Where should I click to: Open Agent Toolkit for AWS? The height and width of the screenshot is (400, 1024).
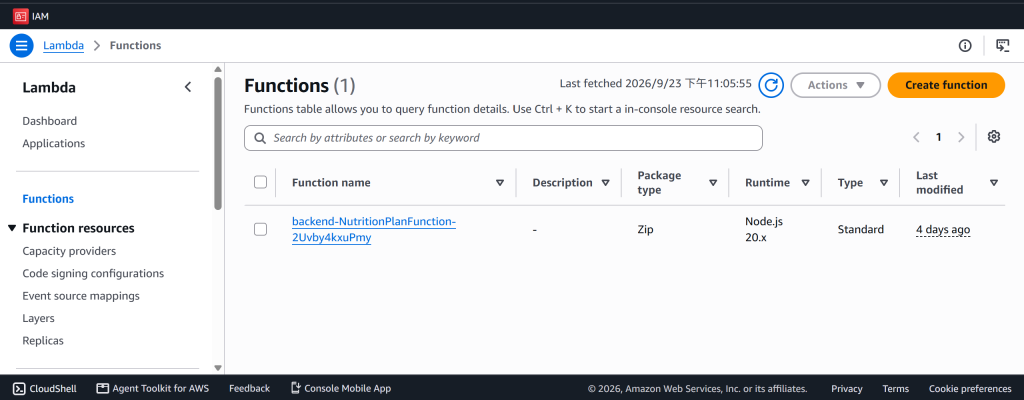[153, 388]
